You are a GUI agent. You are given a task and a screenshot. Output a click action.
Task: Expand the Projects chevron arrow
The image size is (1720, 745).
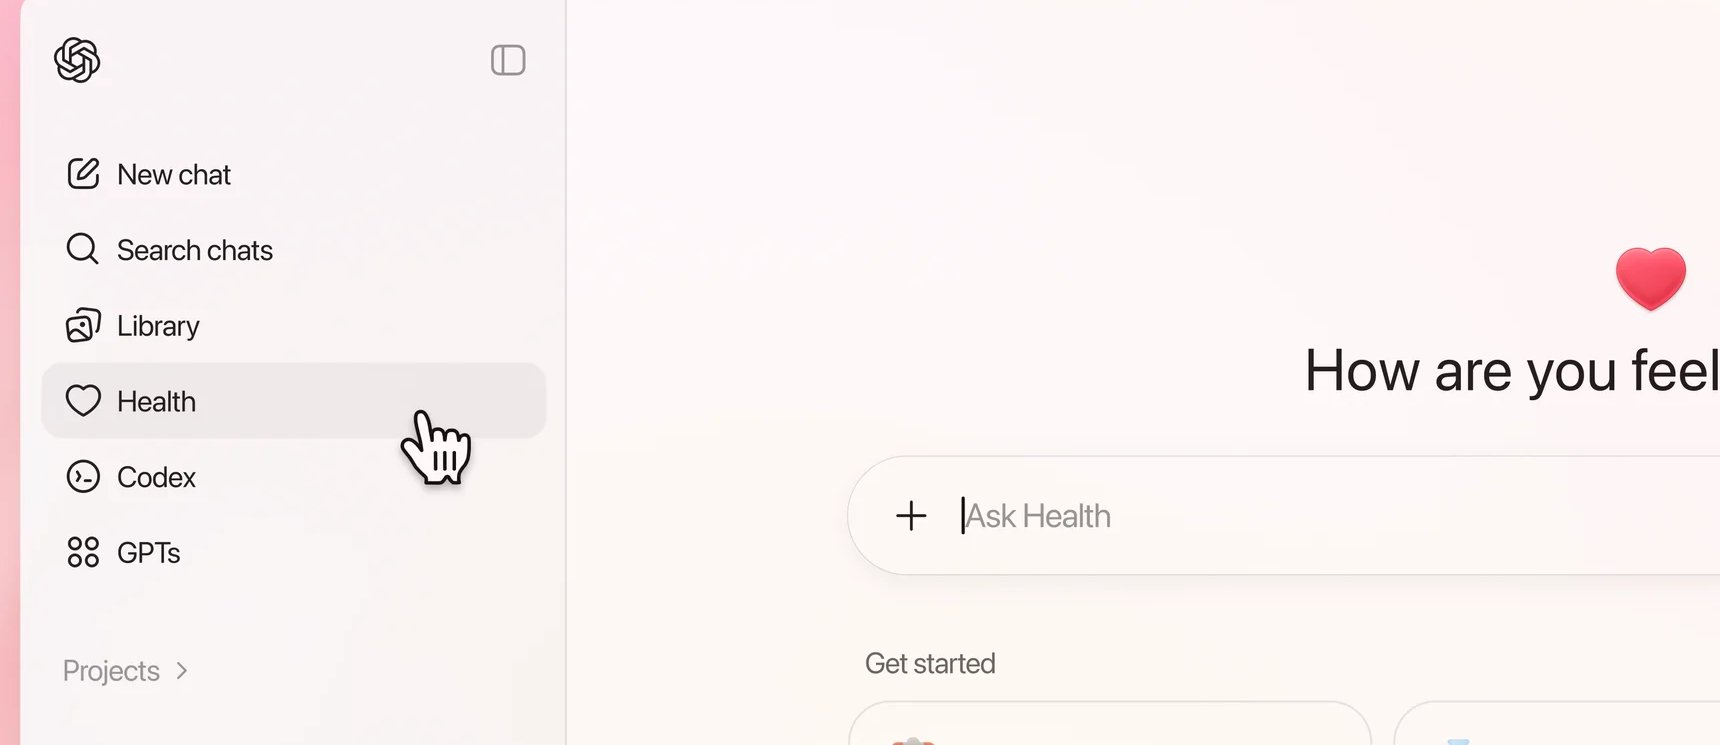click(x=182, y=671)
